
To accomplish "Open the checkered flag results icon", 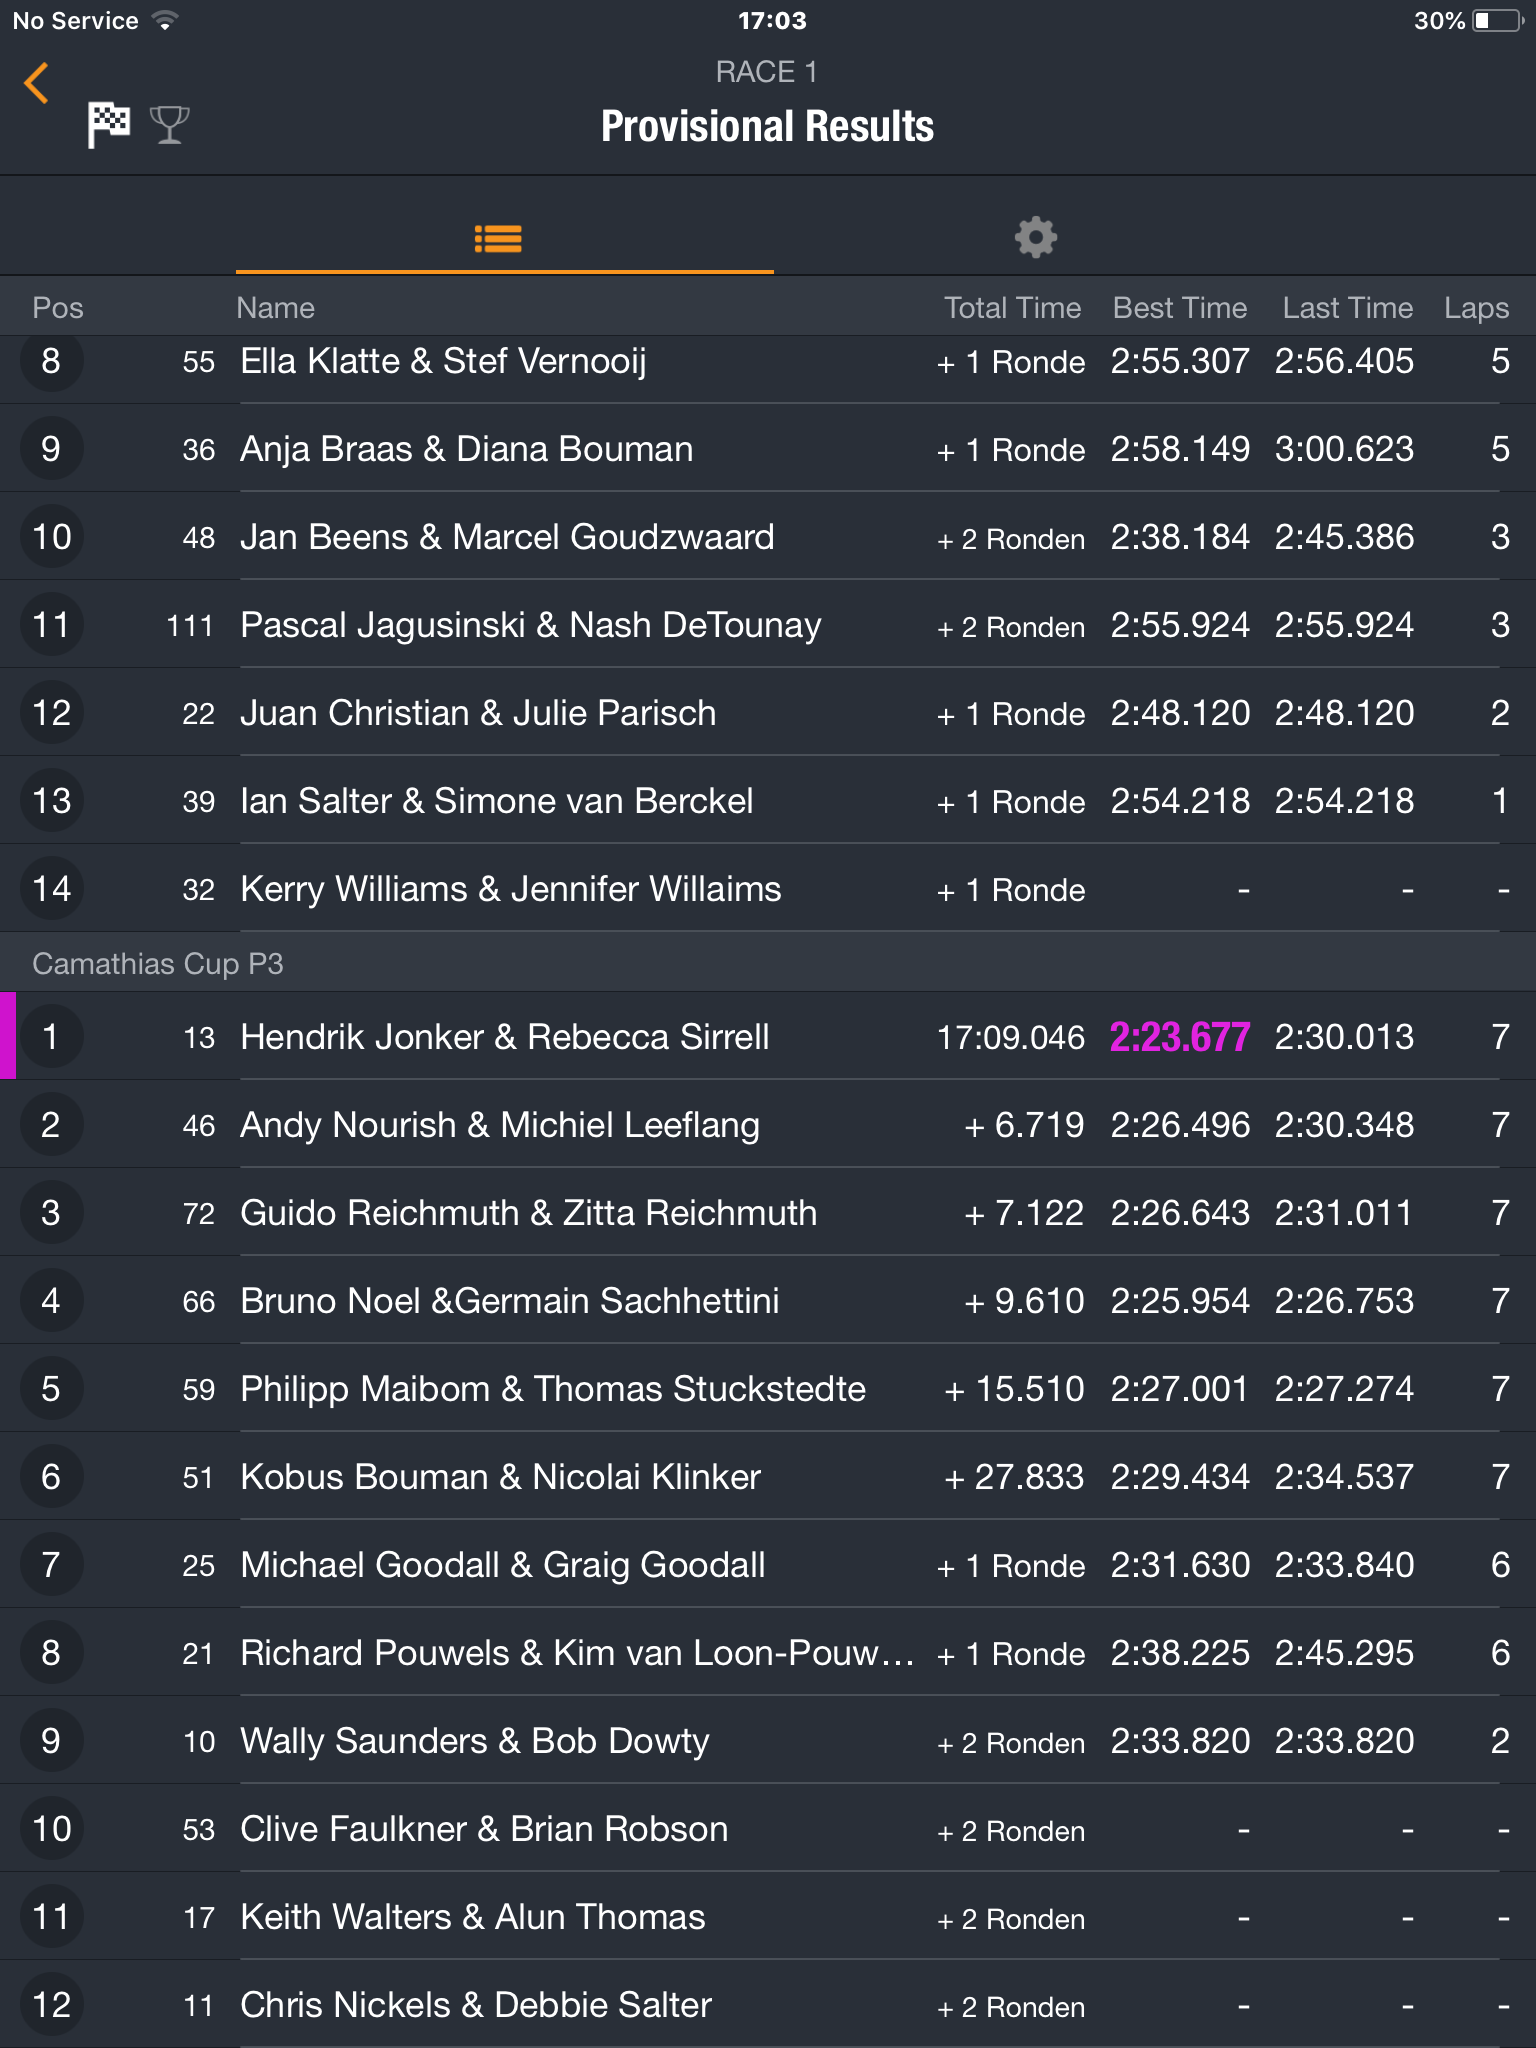I will click(109, 125).
